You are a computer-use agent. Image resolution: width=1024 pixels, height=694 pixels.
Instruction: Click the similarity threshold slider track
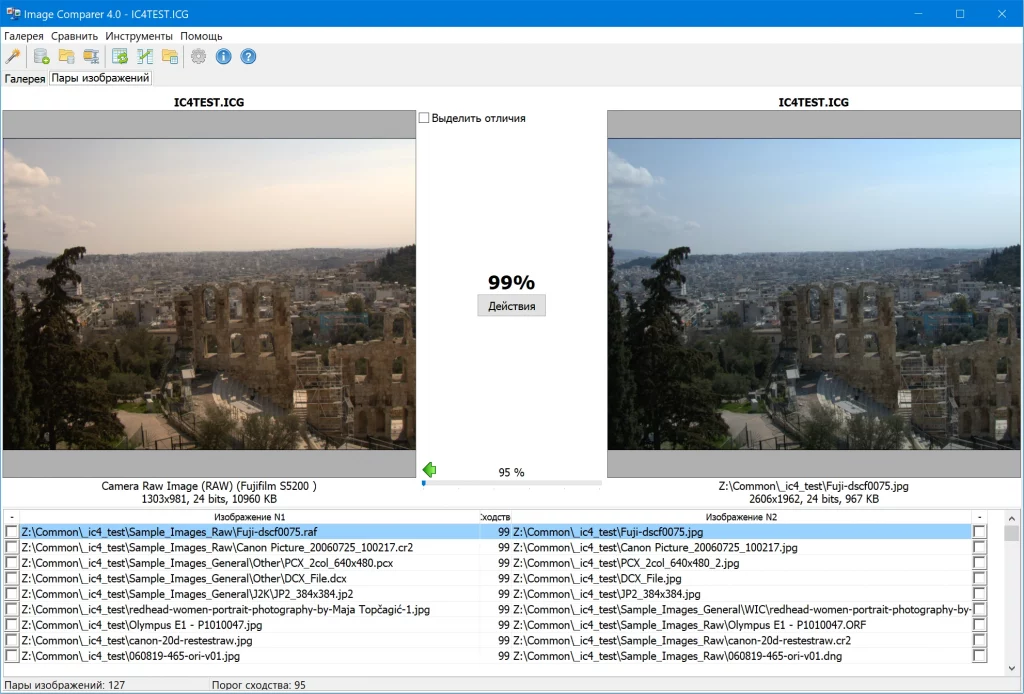512,483
